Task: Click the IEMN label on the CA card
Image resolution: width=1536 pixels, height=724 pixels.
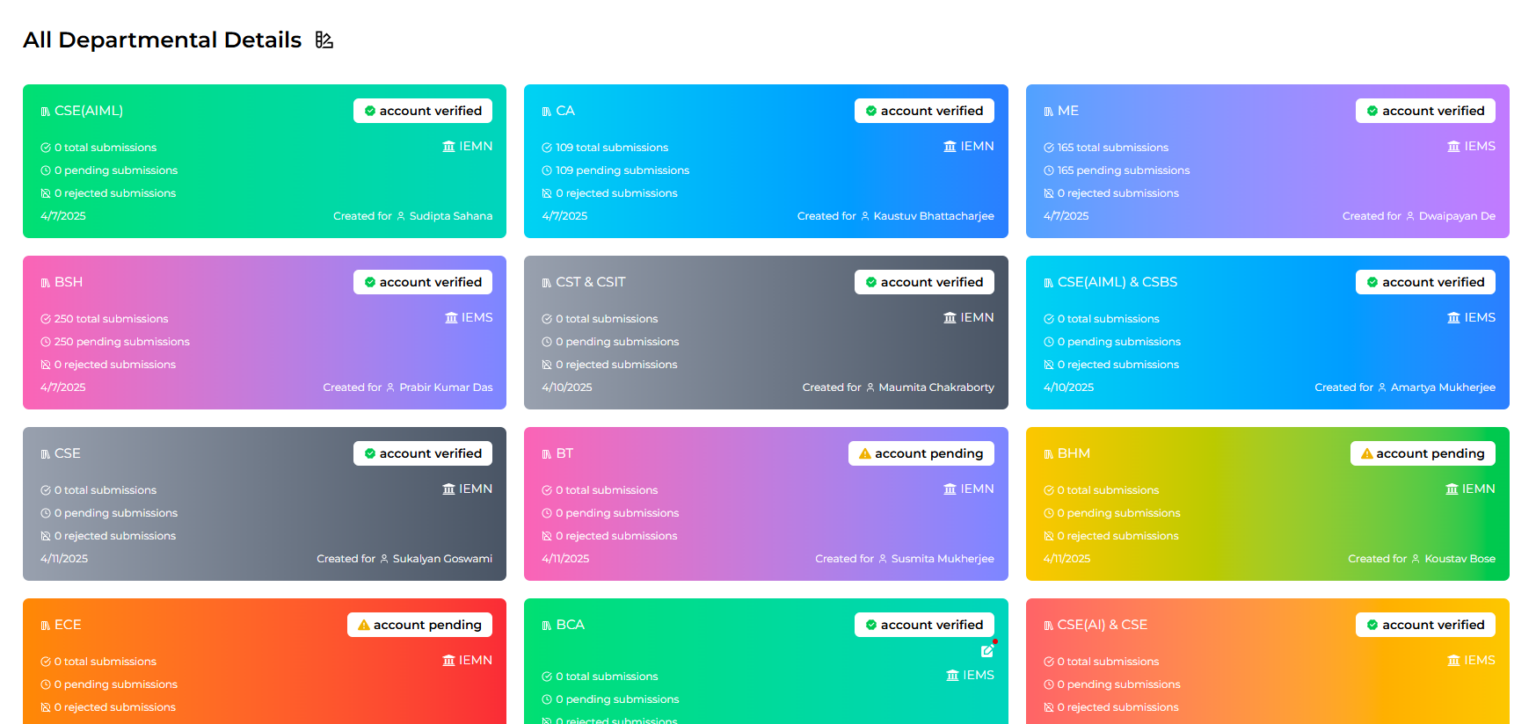Action: tap(978, 146)
